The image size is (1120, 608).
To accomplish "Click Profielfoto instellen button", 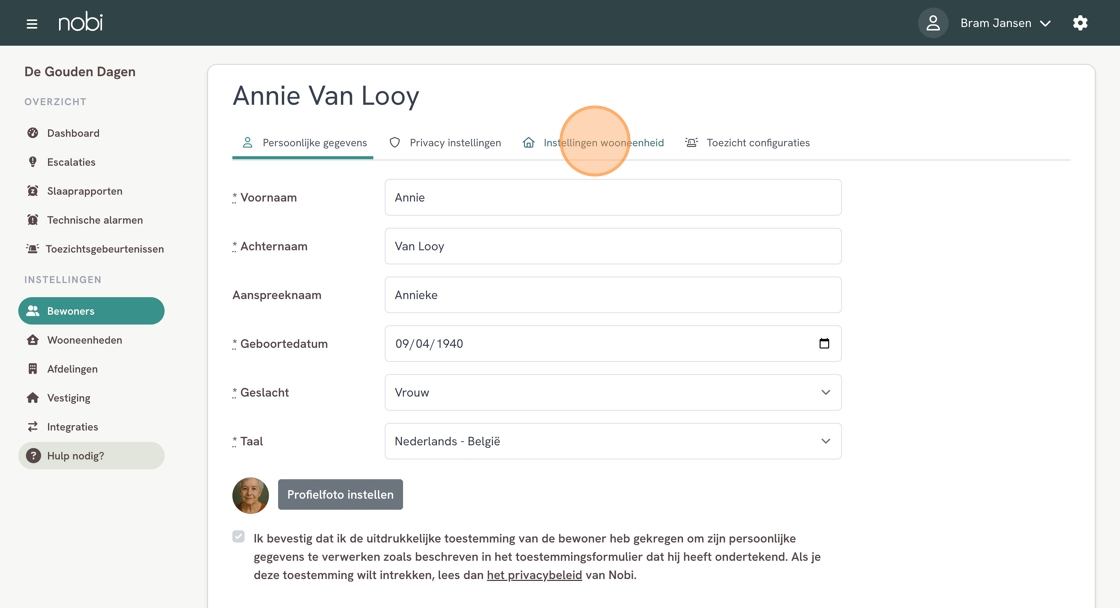I will click(x=340, y=494).
